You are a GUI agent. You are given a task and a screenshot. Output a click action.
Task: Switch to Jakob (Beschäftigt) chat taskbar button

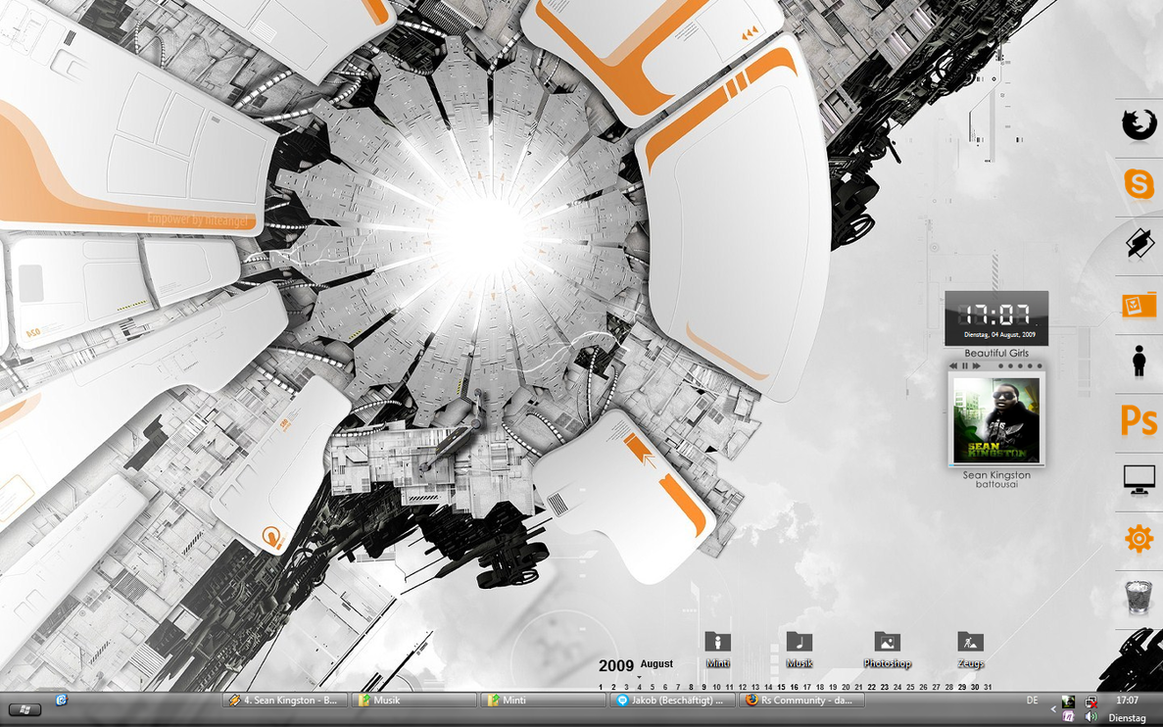[x=670, y=701]
